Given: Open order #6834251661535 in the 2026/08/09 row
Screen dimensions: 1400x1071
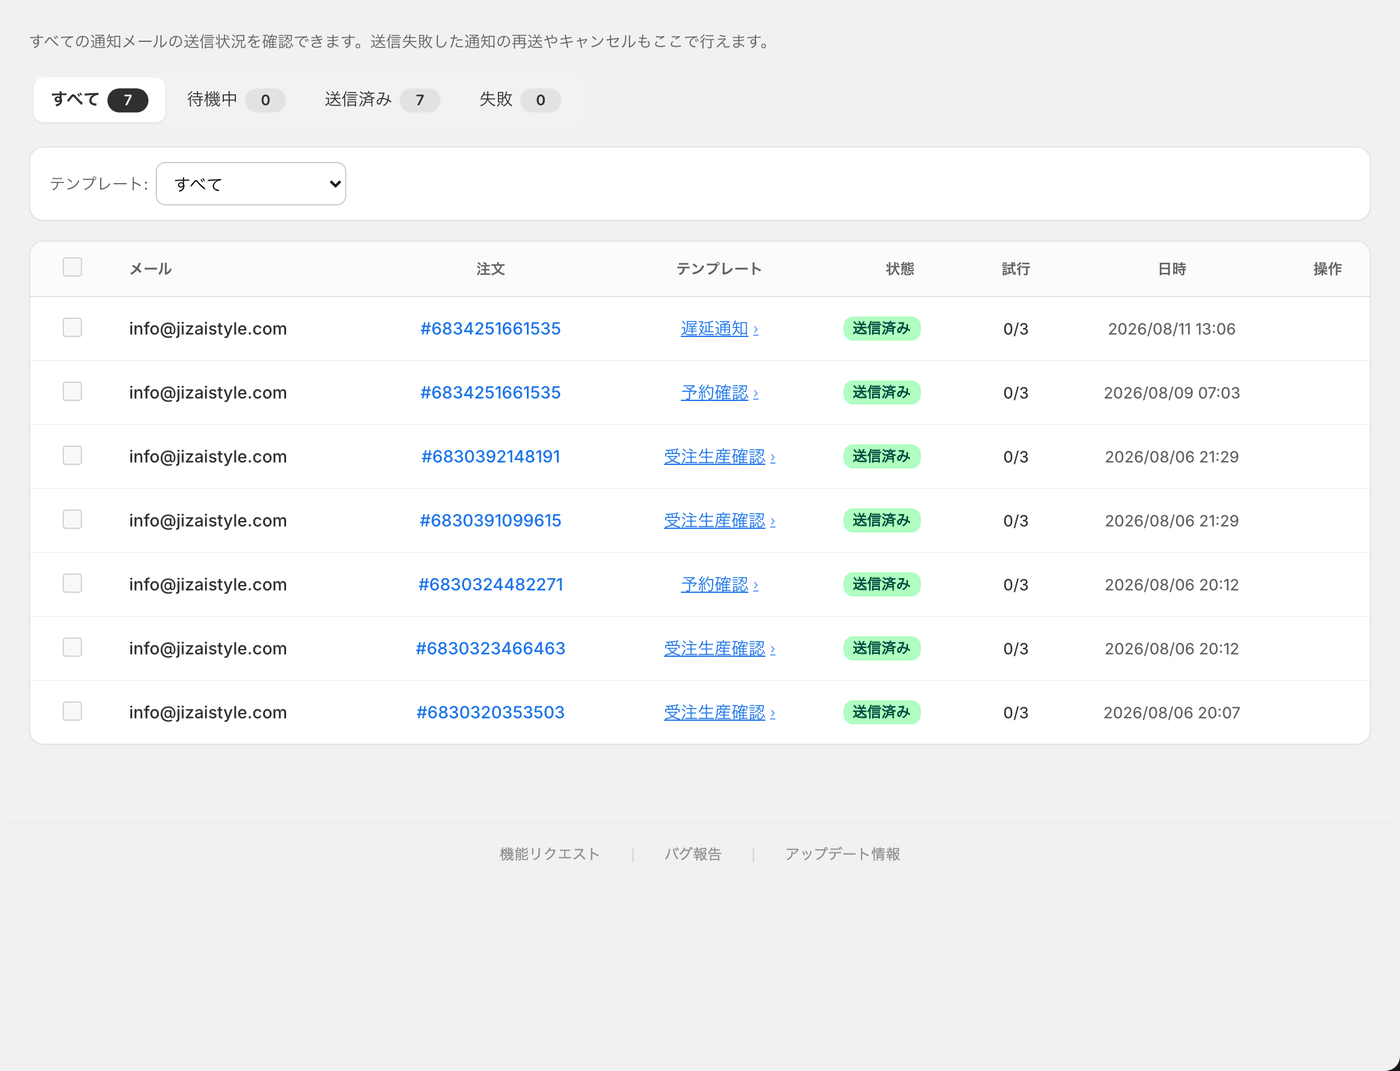Looking at the screenshot, I should pyautogui.click(x=490, y=393).
